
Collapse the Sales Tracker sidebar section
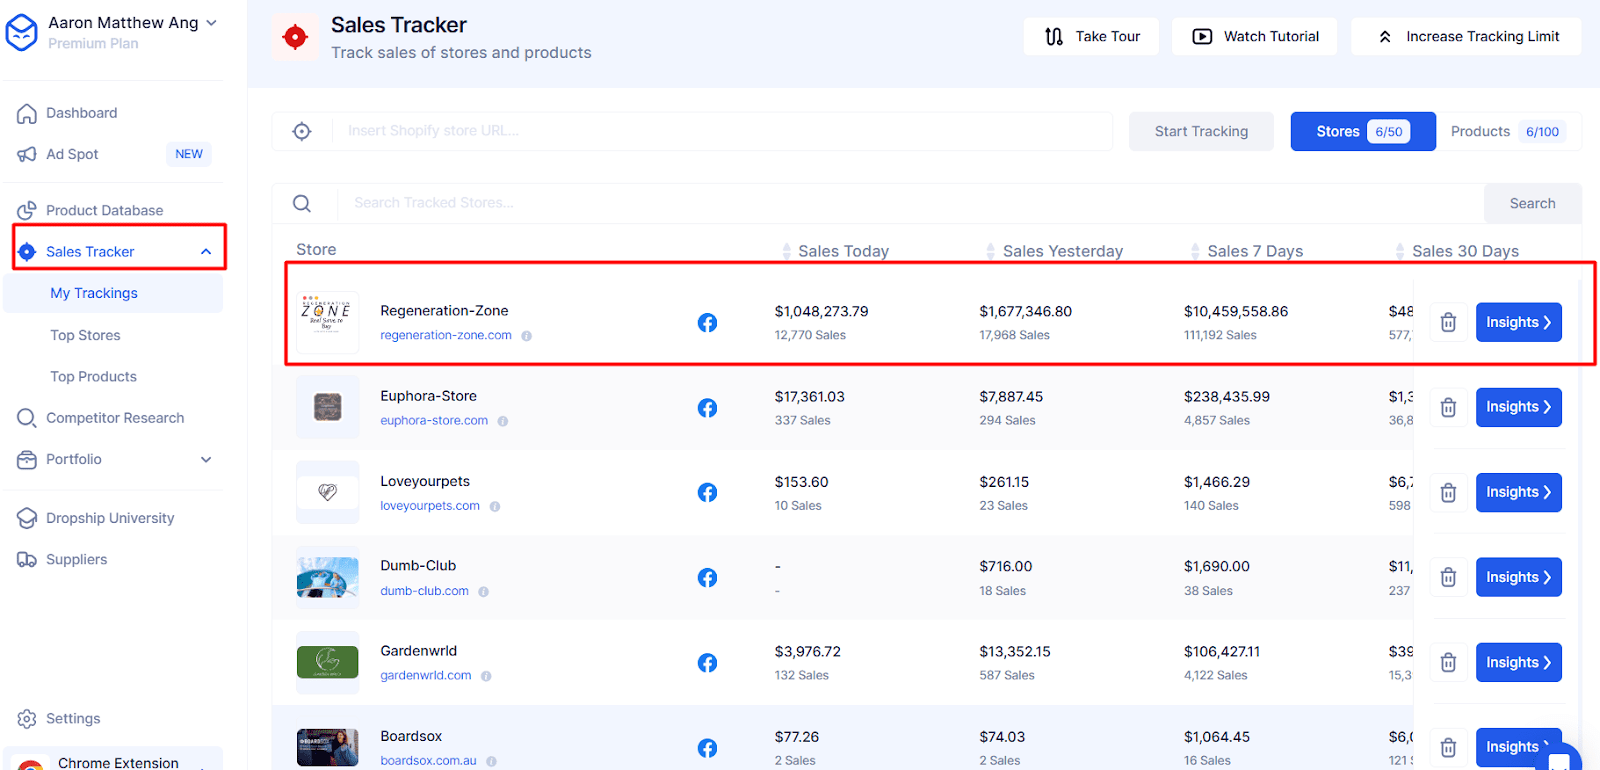(x=206, y=252)
